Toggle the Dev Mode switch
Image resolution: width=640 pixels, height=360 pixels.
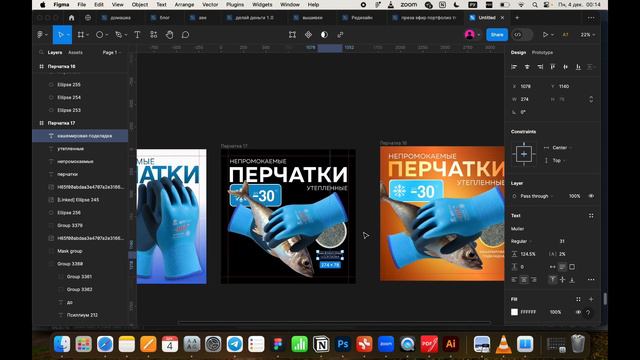[x=522, y=35]
